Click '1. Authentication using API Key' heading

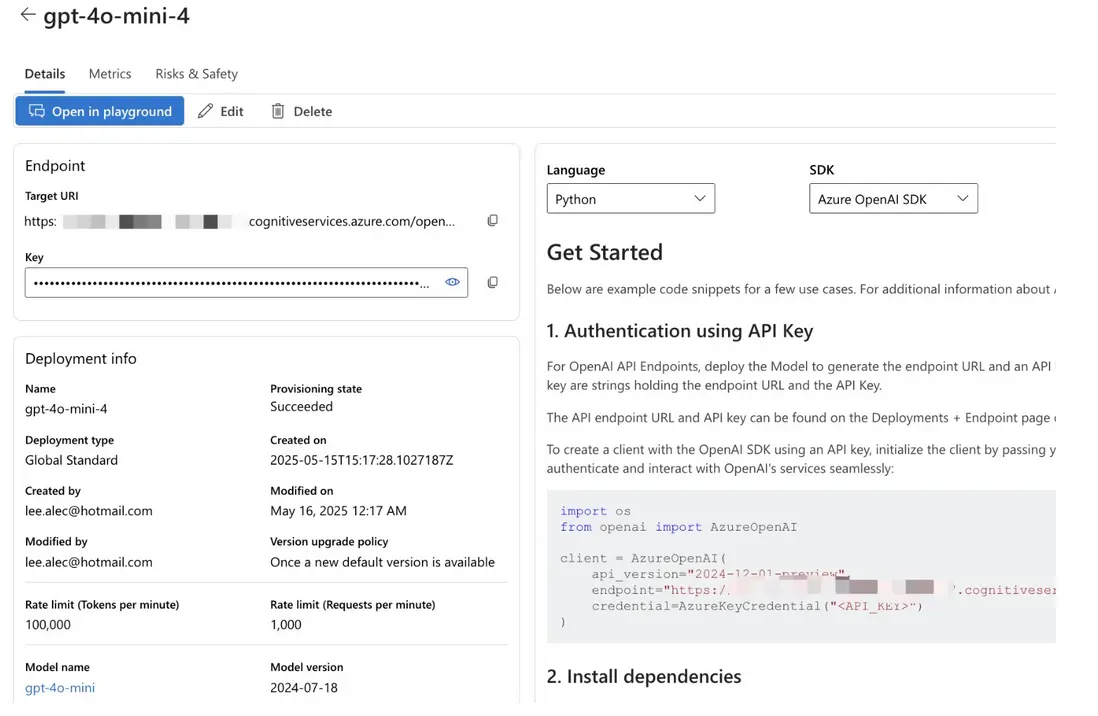click(679, 331)
